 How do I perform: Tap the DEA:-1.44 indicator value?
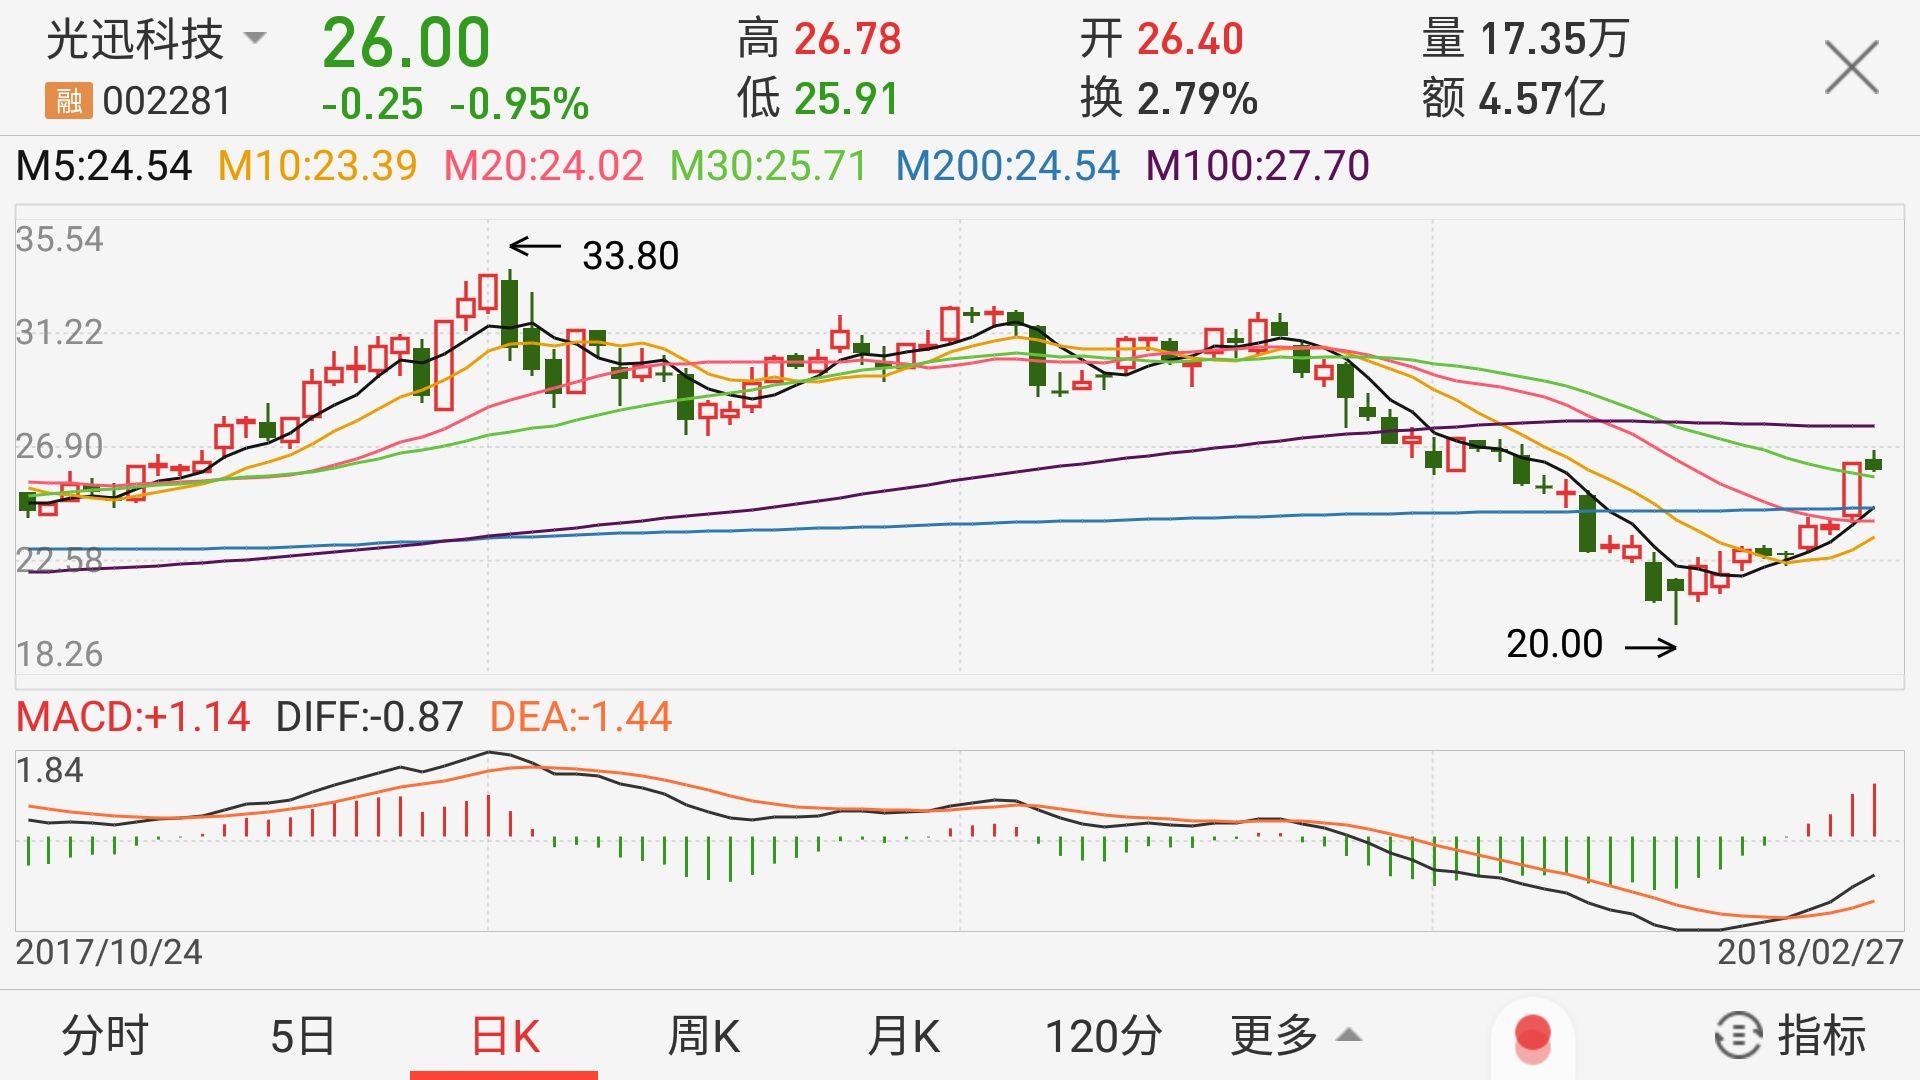[x=581, y=717]
